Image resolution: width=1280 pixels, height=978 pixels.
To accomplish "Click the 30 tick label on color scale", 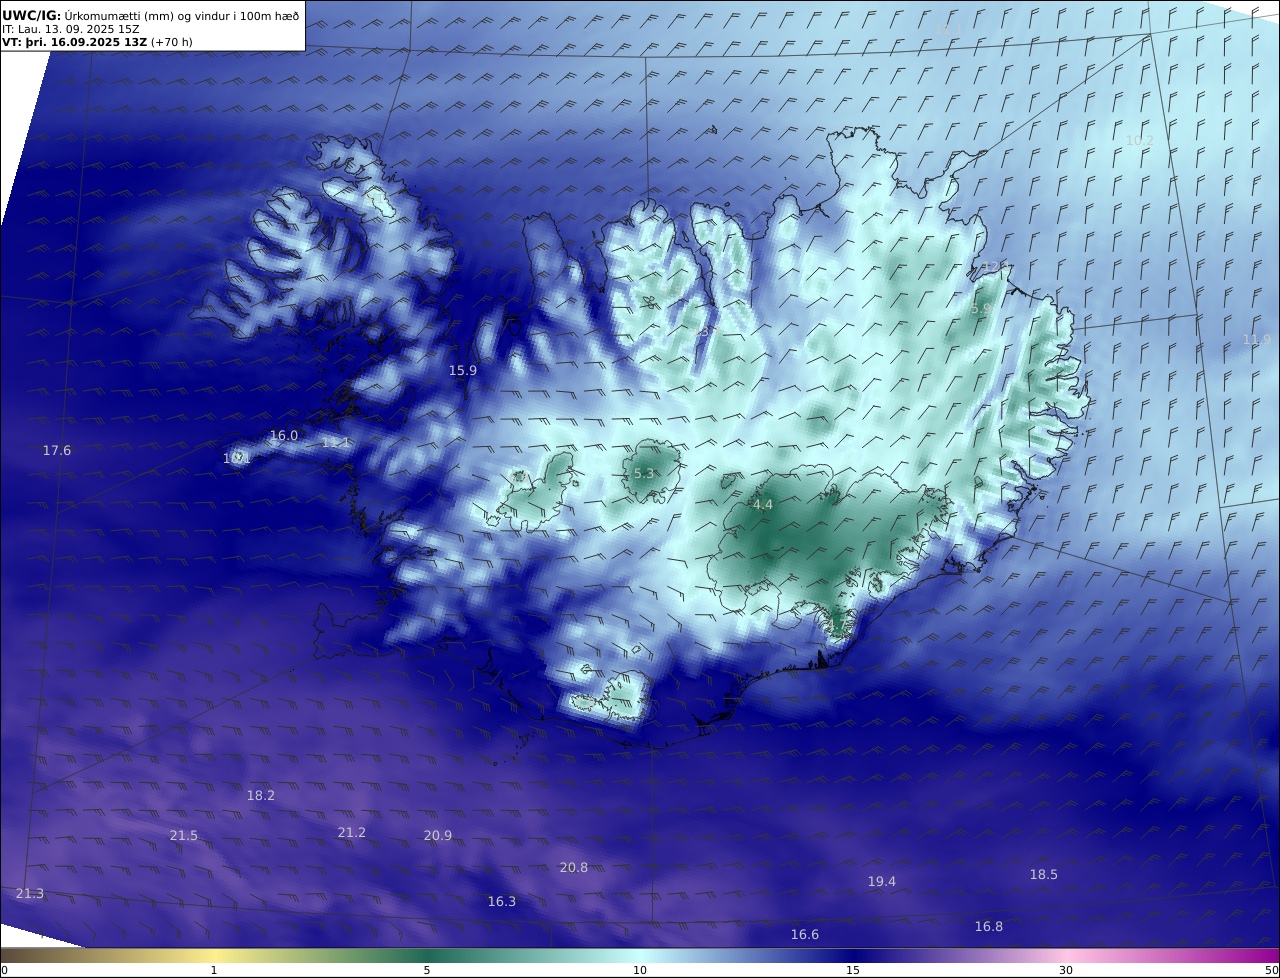I will point(1066,970).
